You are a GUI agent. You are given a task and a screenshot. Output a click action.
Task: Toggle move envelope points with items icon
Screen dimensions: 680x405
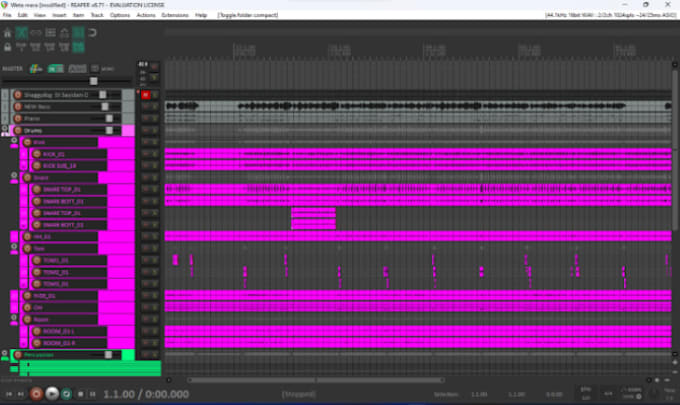pos(64,33)
